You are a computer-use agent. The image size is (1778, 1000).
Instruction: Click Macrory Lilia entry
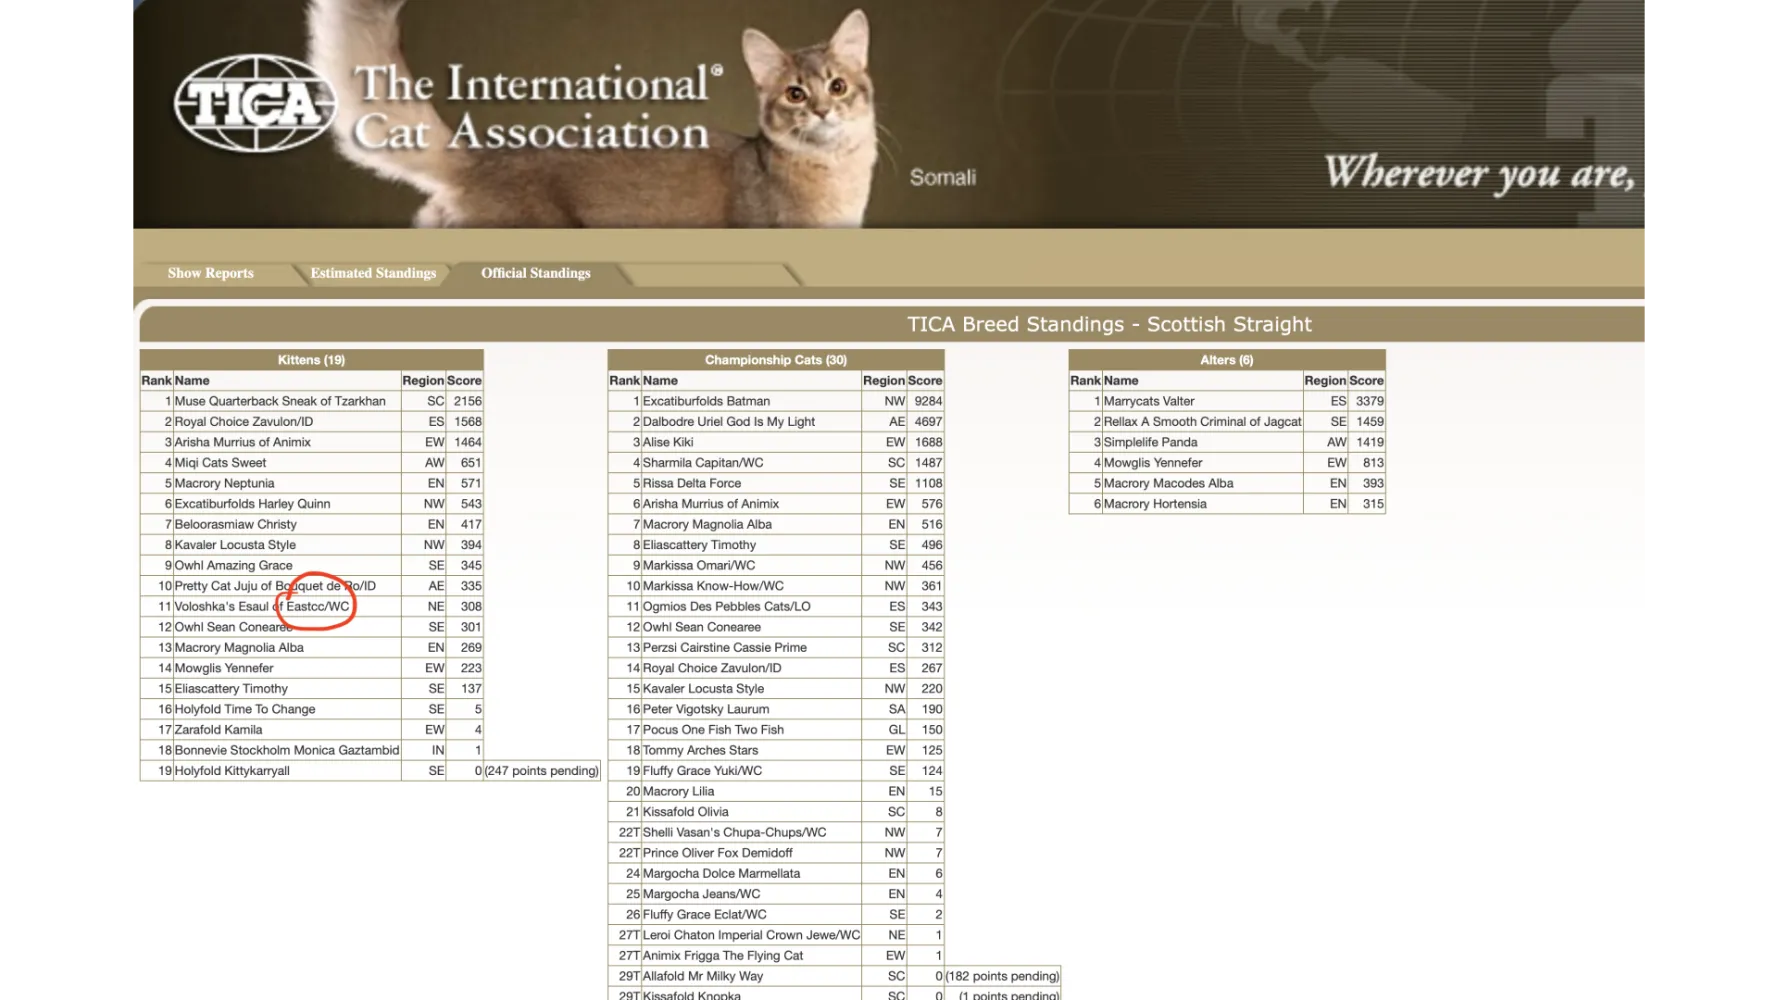[x=678, y=791]
